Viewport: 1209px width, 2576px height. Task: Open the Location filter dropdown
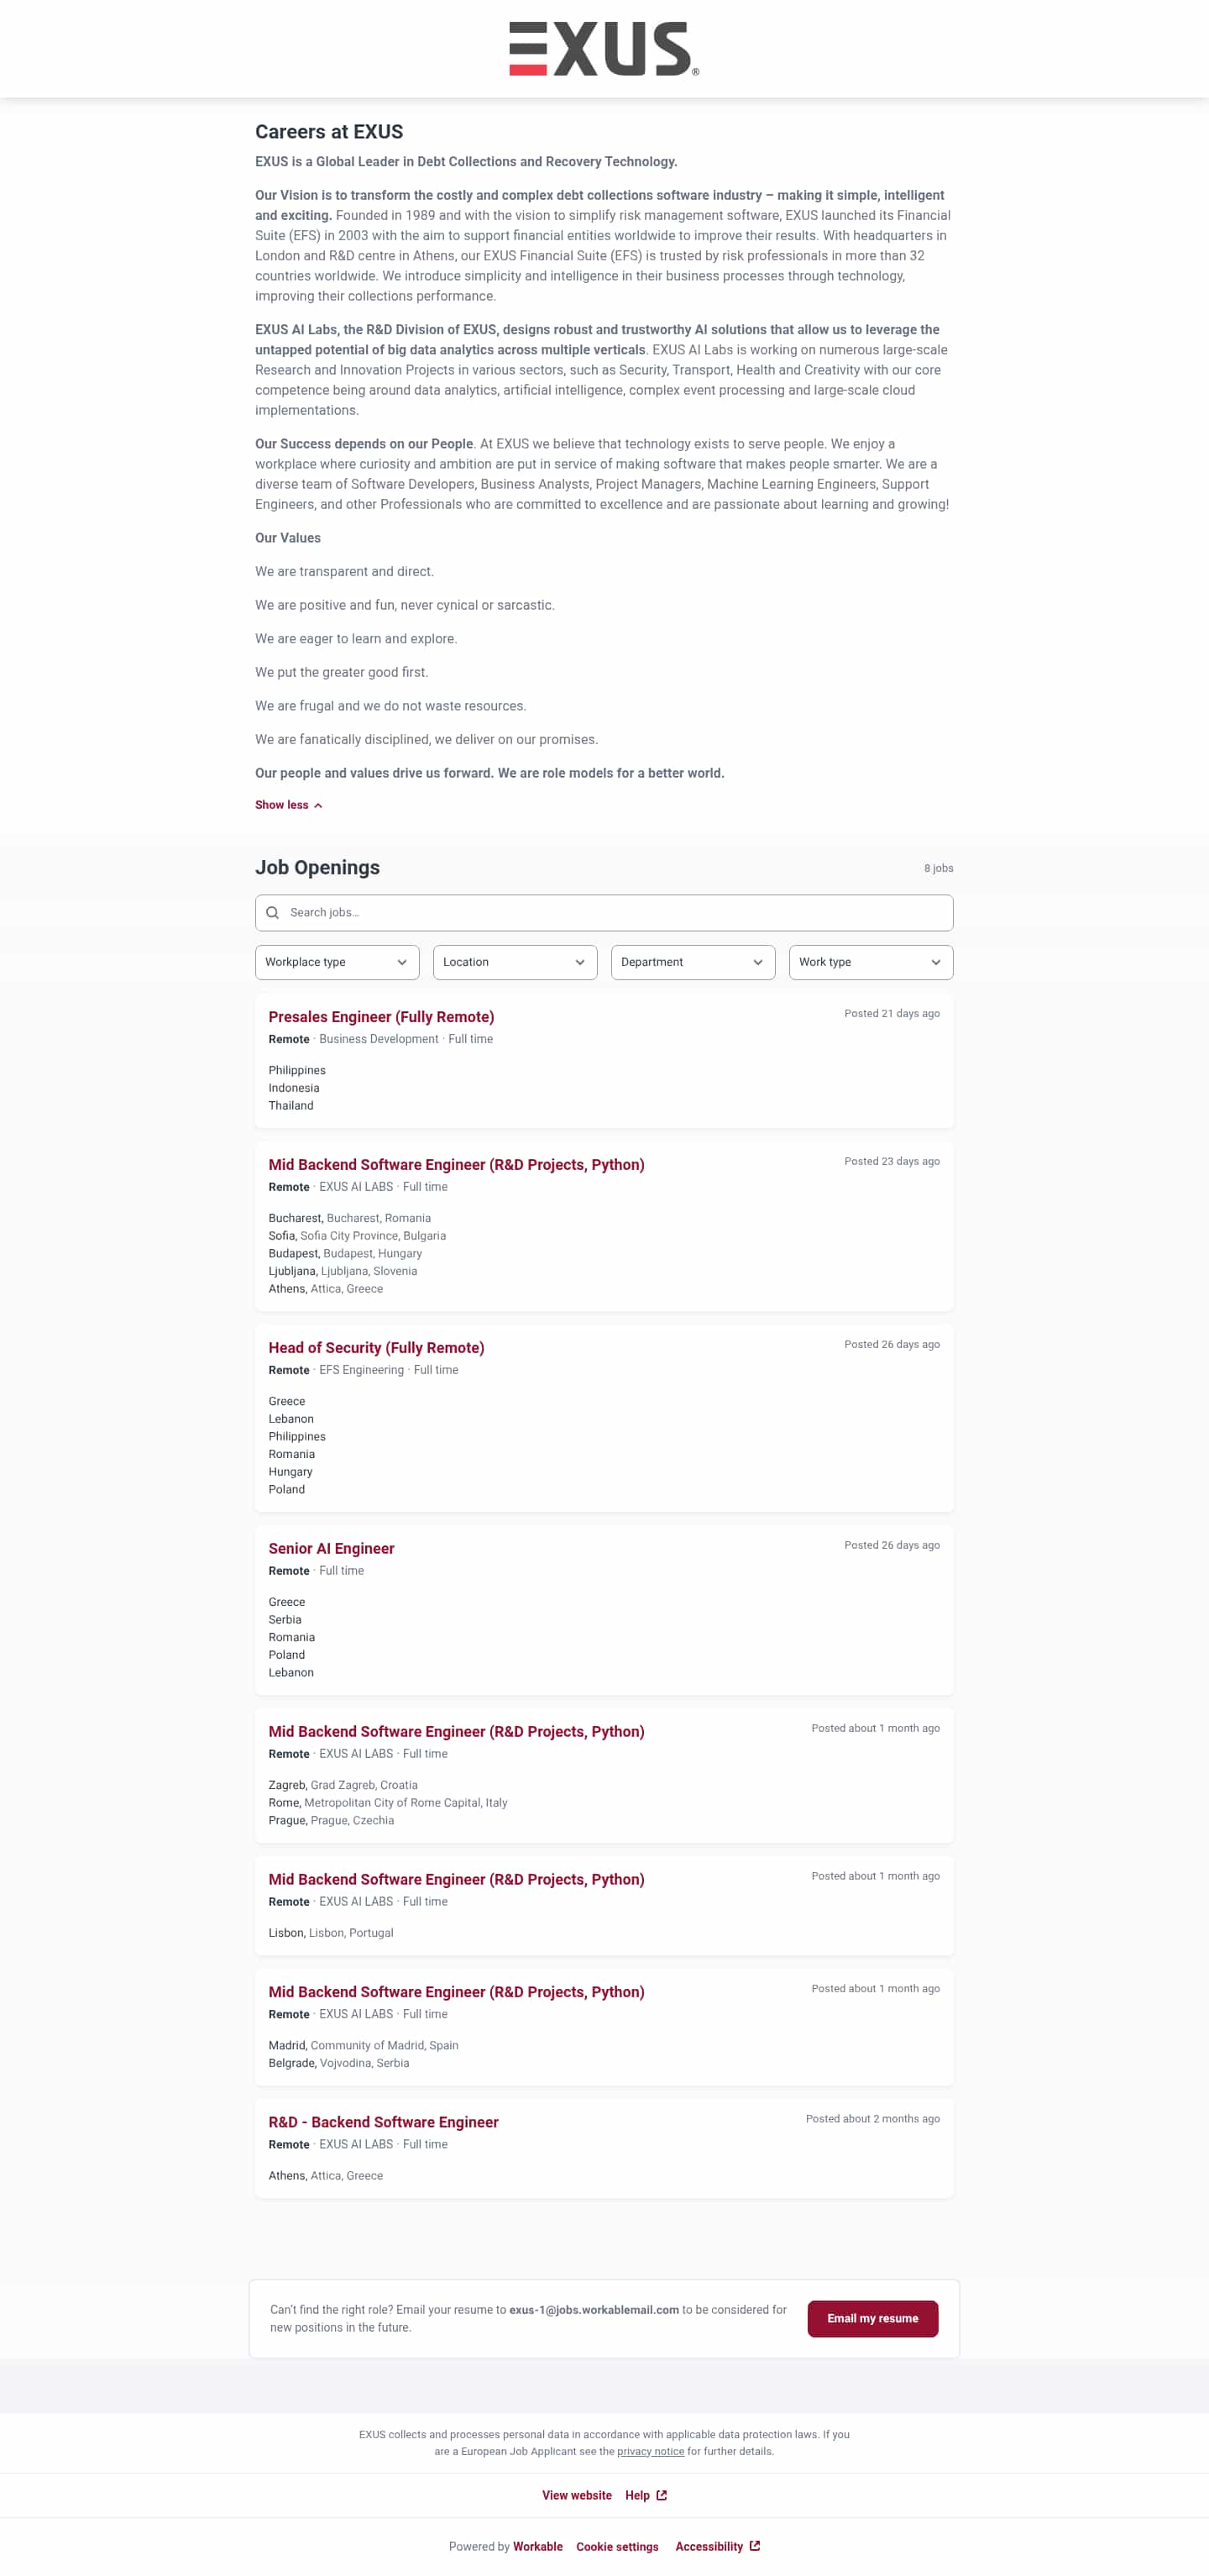pyautogui.click(x=515, y=961)
